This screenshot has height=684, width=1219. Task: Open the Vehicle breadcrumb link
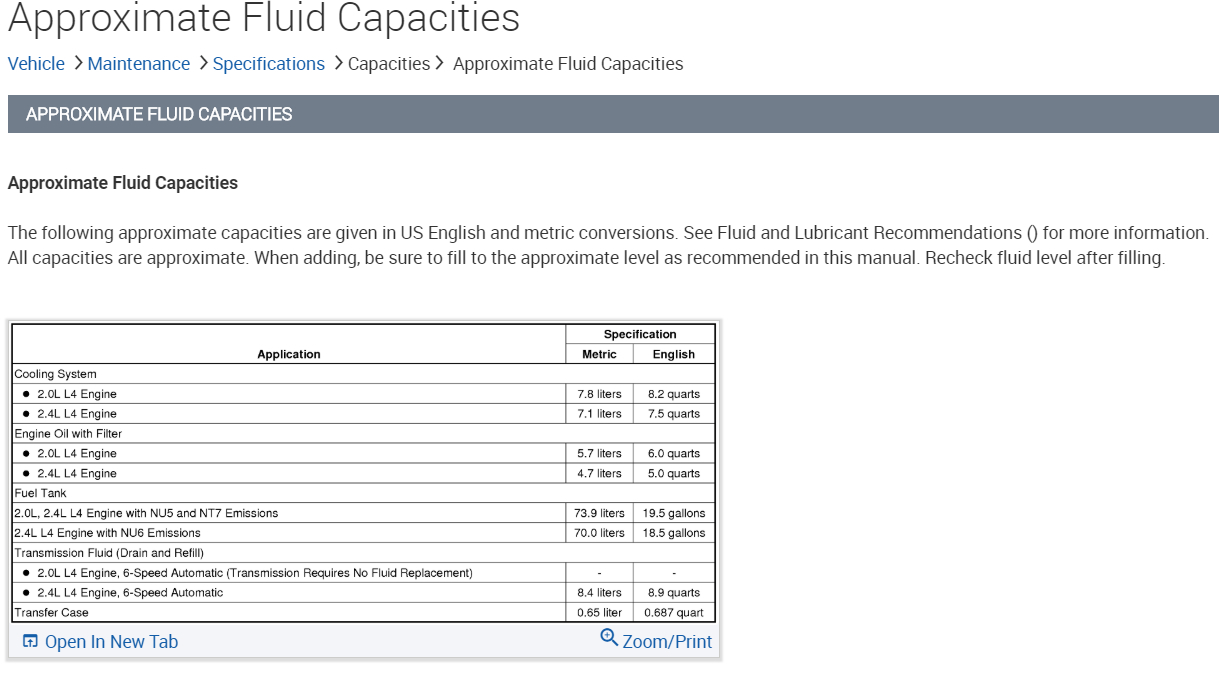36,64
